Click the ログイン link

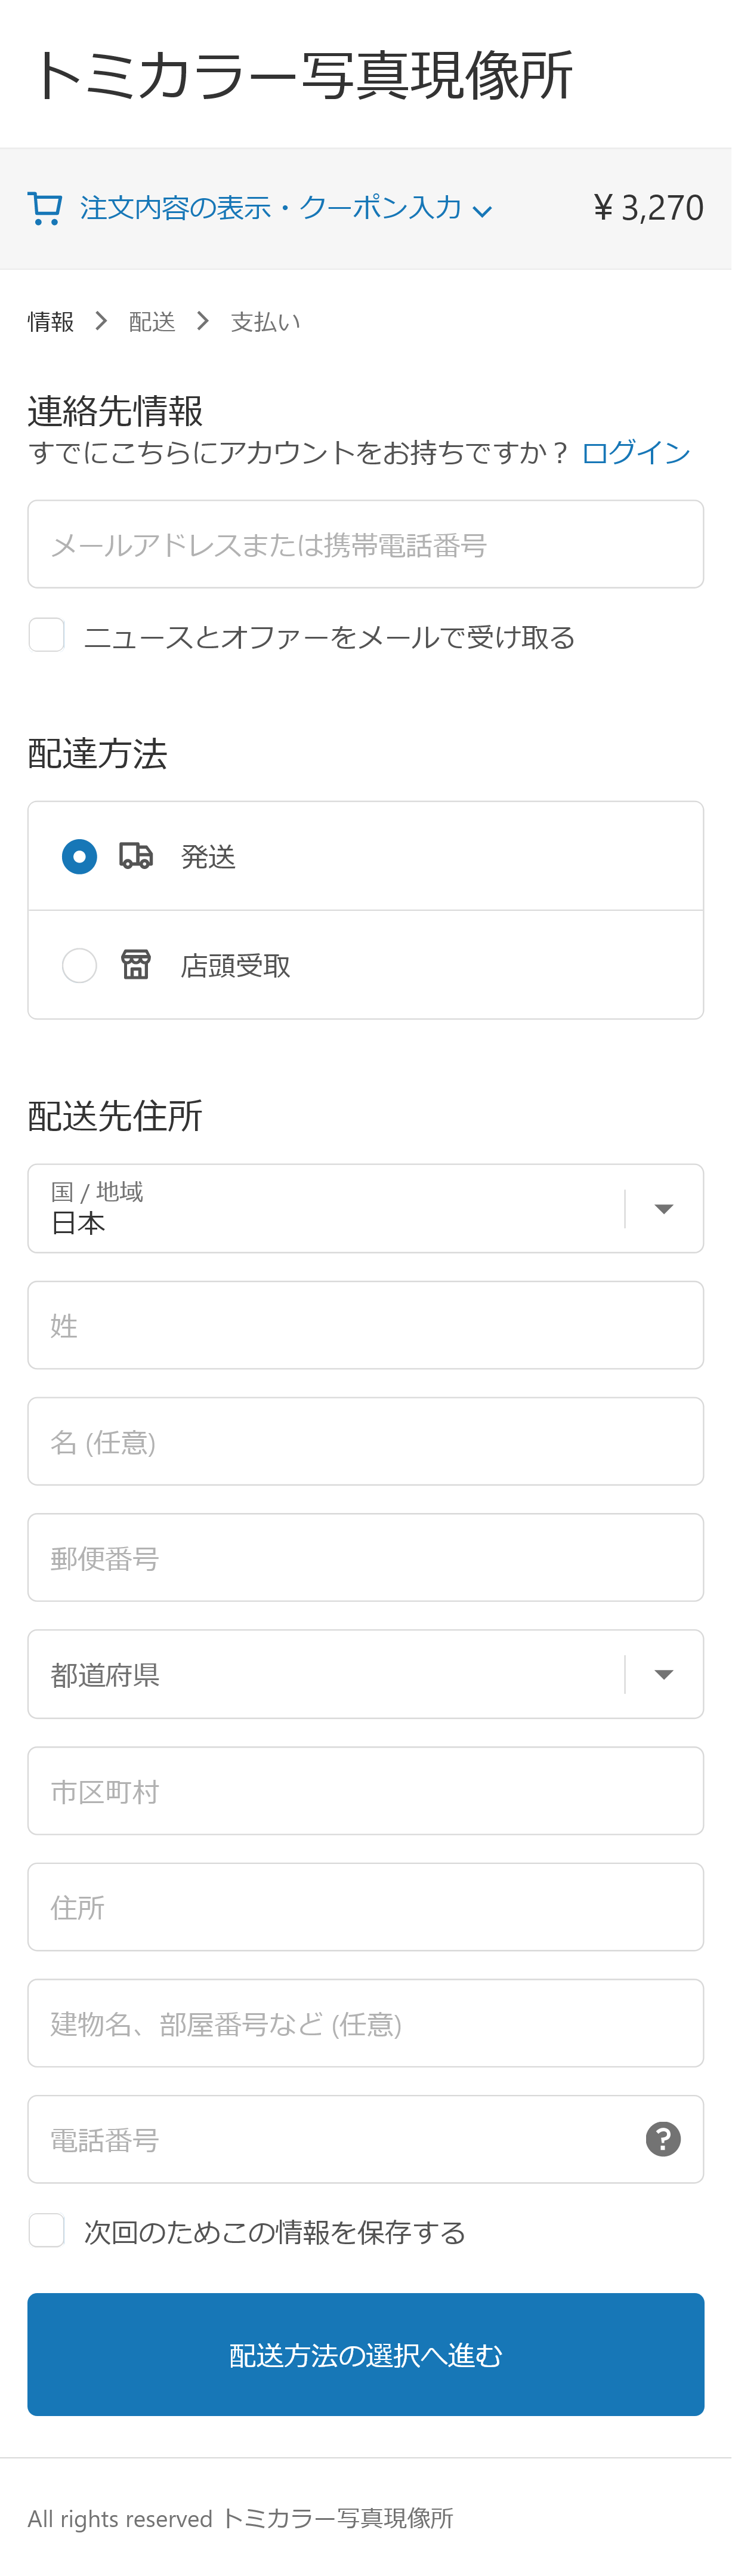(636, 452)
